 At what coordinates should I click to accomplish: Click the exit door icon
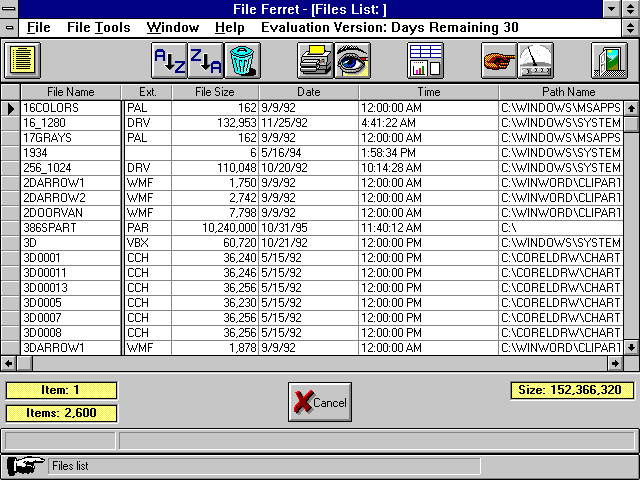pos(608,61)
